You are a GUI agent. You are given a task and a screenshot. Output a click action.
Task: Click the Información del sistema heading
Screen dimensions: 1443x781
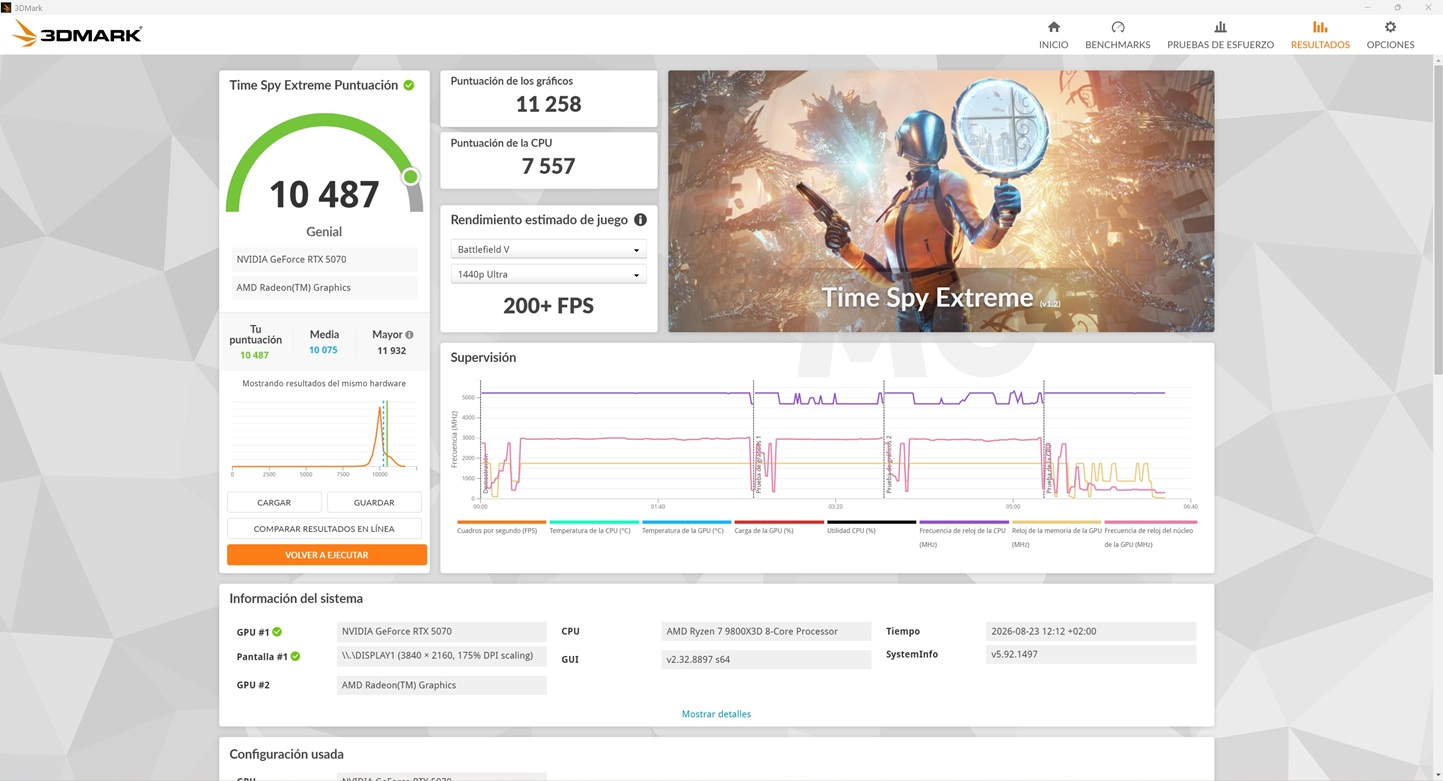click(x=296, y=598)
